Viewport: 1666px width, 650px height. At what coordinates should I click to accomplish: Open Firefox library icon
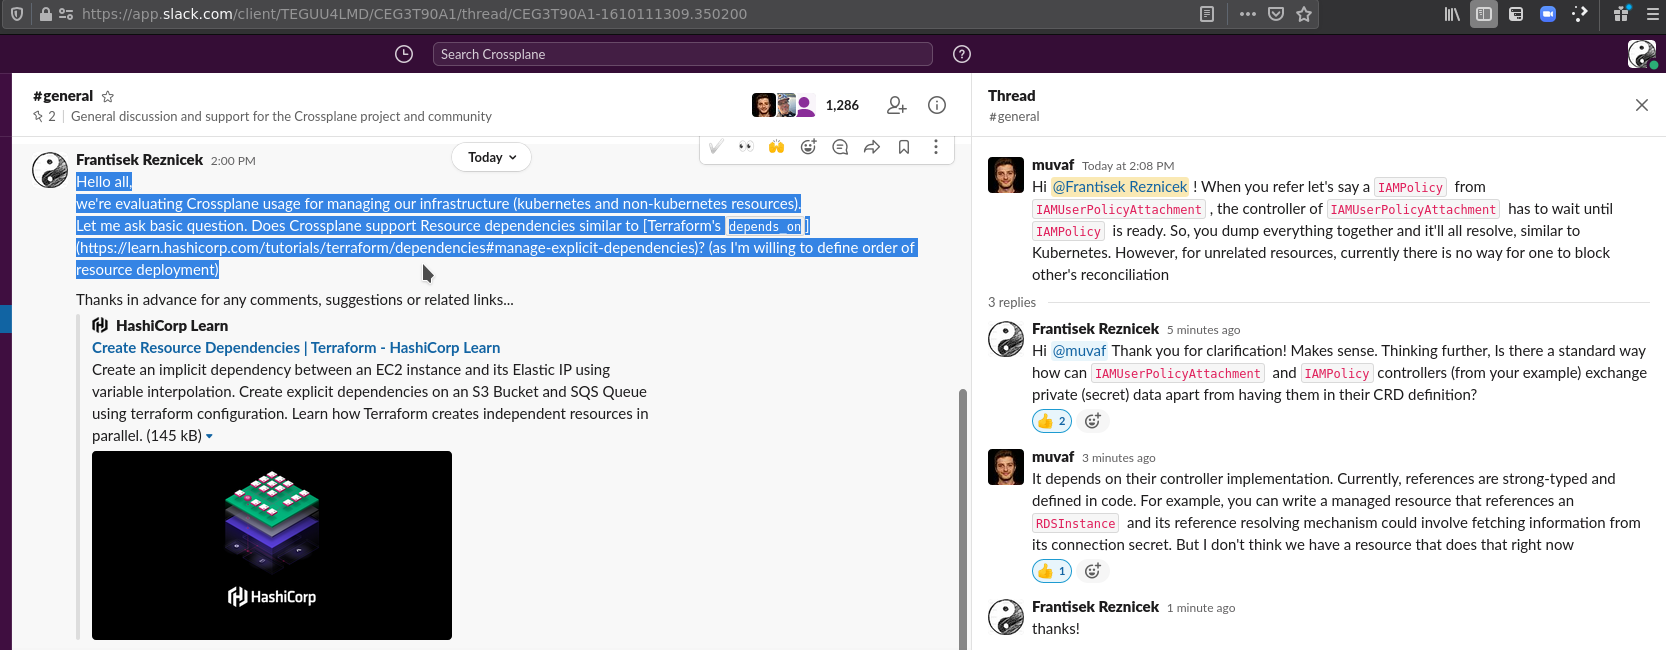pos(1452,14)
